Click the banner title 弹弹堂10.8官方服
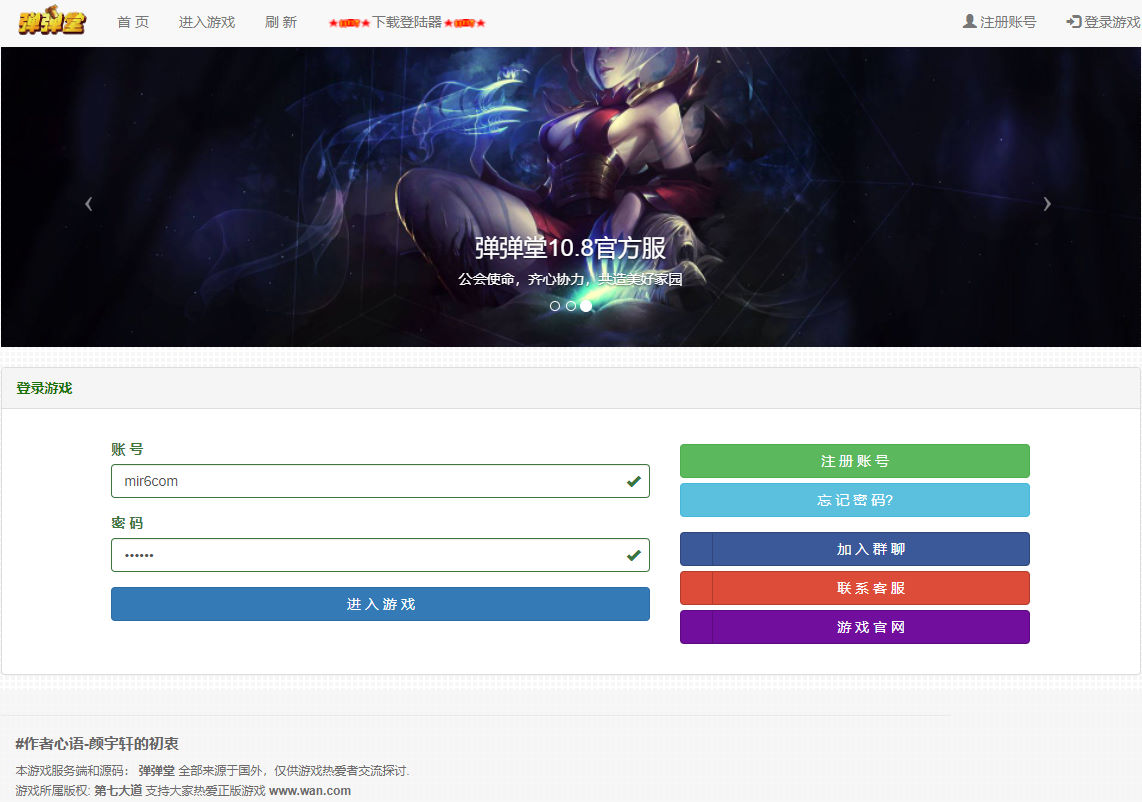The height and width of the screenshot is (802, 1142). point(570,248)
